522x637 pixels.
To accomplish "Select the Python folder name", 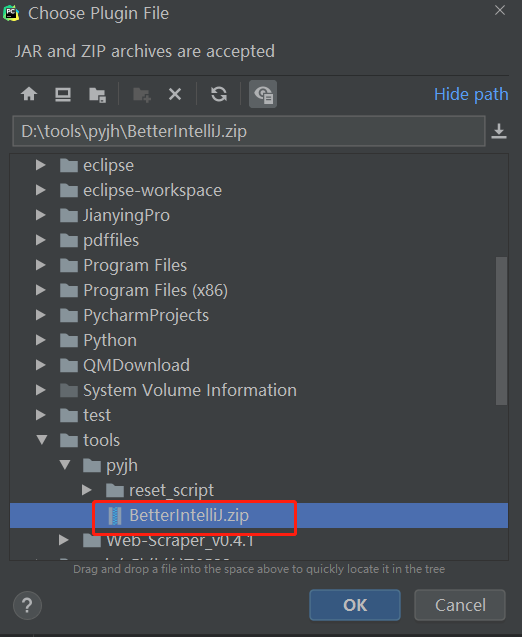I will click(x=110, y=340).
